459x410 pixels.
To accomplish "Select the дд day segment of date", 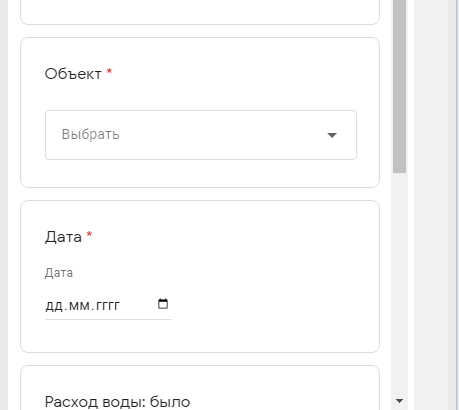I will 54,306.
